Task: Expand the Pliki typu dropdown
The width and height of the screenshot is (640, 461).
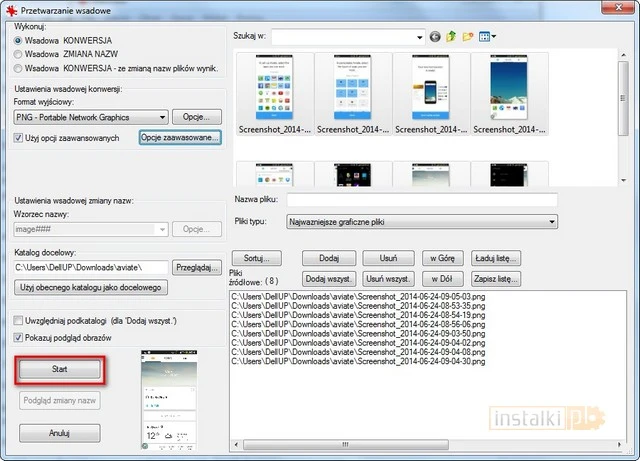Action: [551, 222]
